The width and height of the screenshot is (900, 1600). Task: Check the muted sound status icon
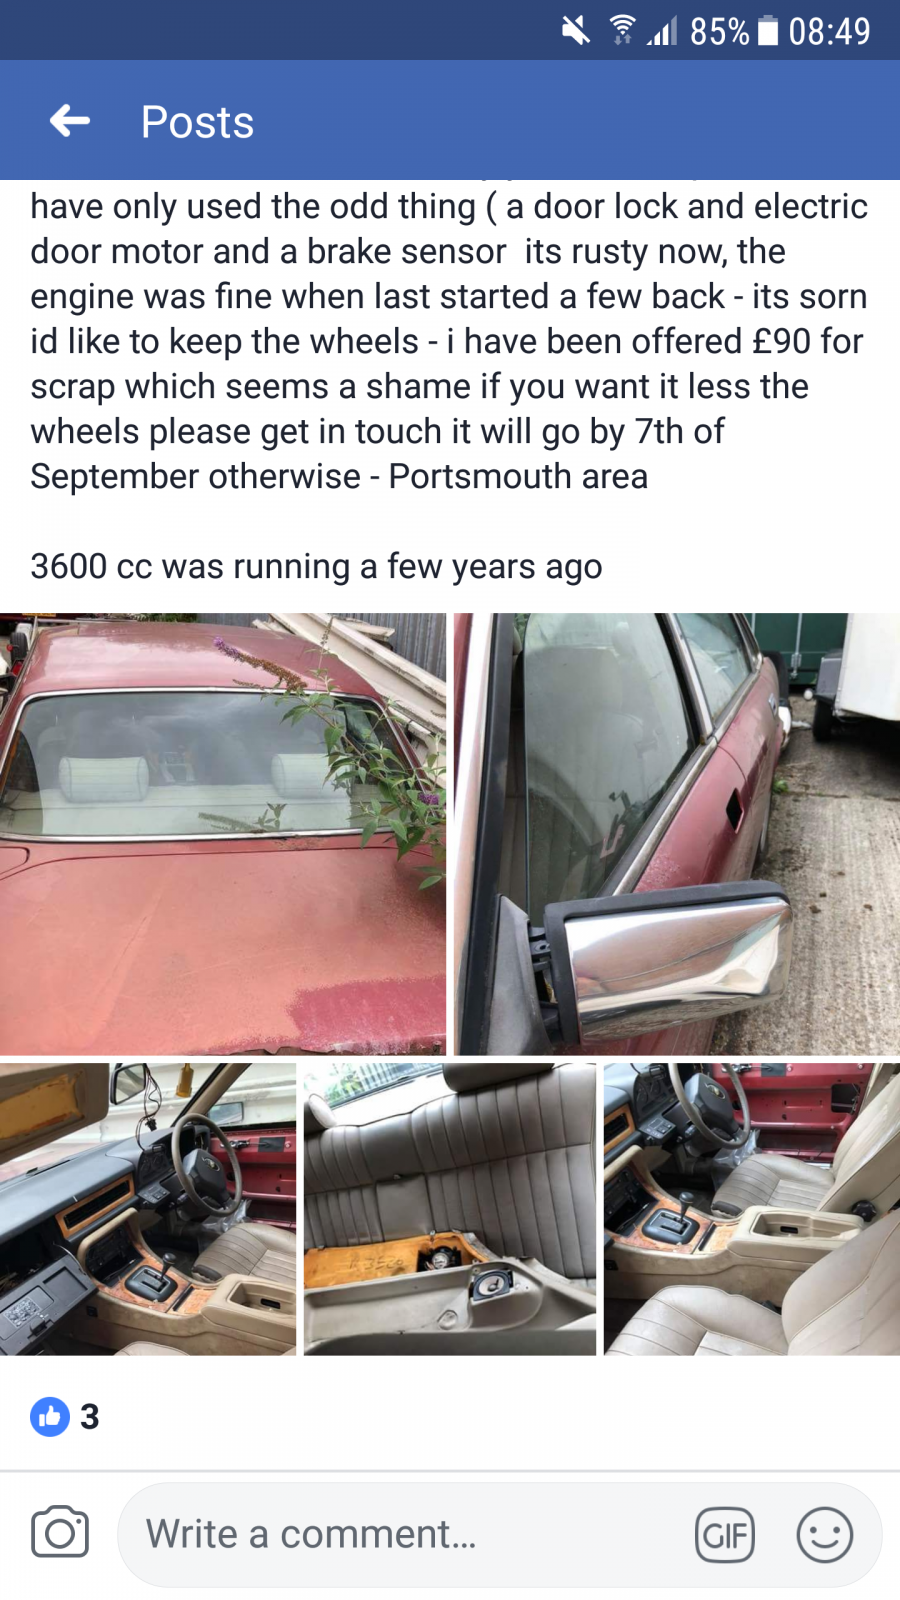coord(576,31)
